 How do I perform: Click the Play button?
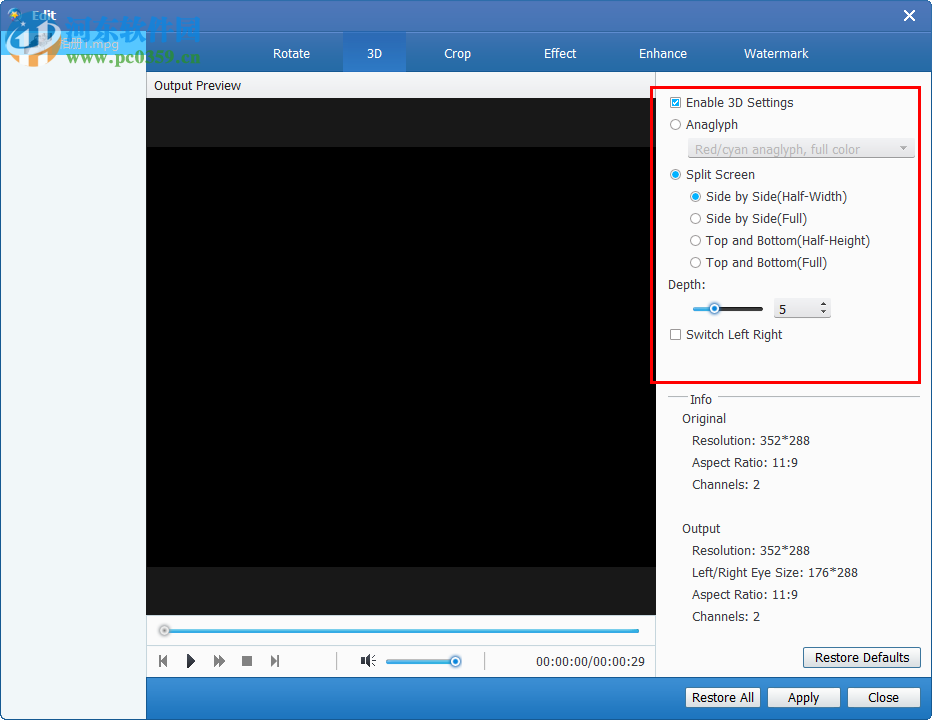[x=191, y=661]
